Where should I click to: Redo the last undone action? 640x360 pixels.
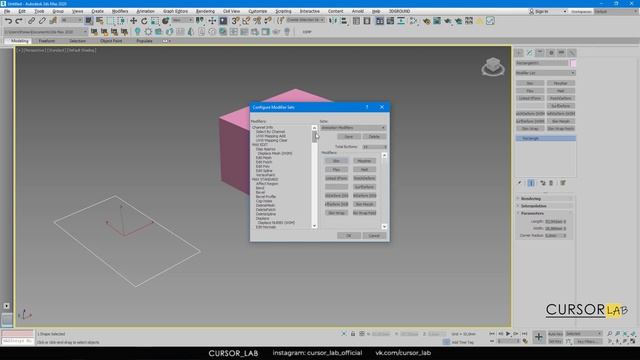[x=19, y=21]
